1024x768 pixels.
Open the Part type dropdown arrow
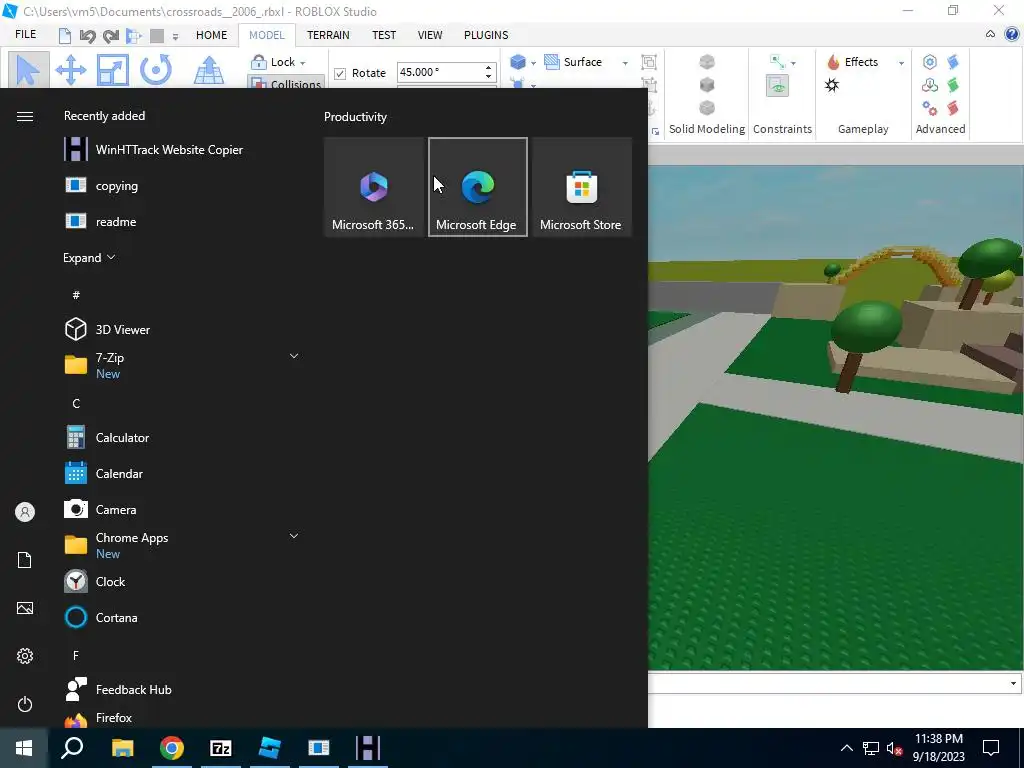(x=534, y=63)
